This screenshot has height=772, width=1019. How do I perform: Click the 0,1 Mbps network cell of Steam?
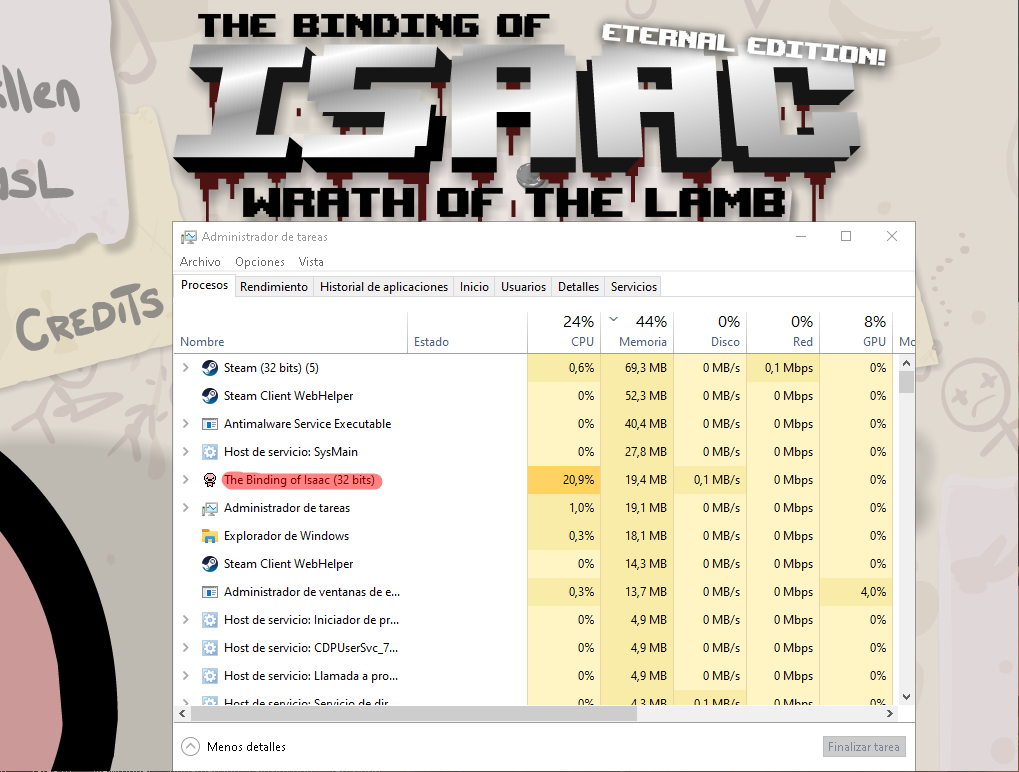(783, 368)
